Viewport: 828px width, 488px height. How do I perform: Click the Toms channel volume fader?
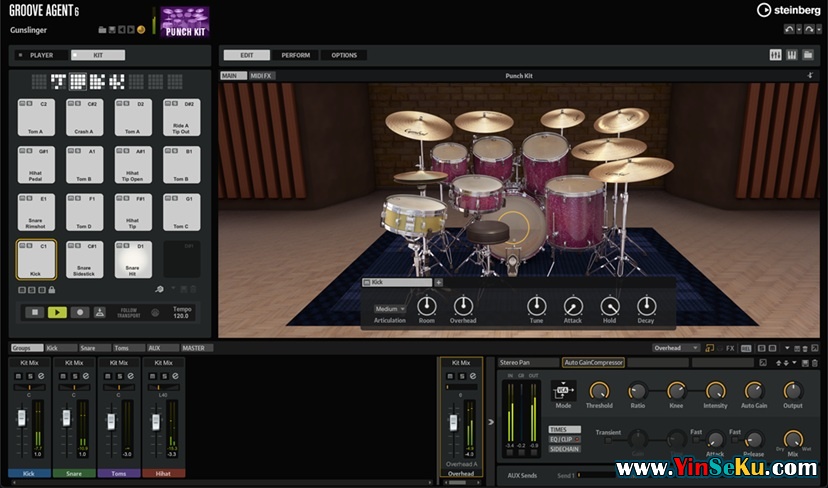pos(111,424)
